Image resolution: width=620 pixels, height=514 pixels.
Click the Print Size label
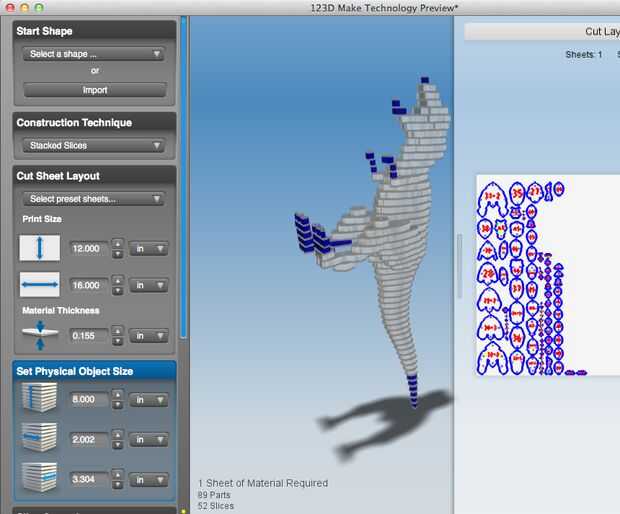(42, 219)
